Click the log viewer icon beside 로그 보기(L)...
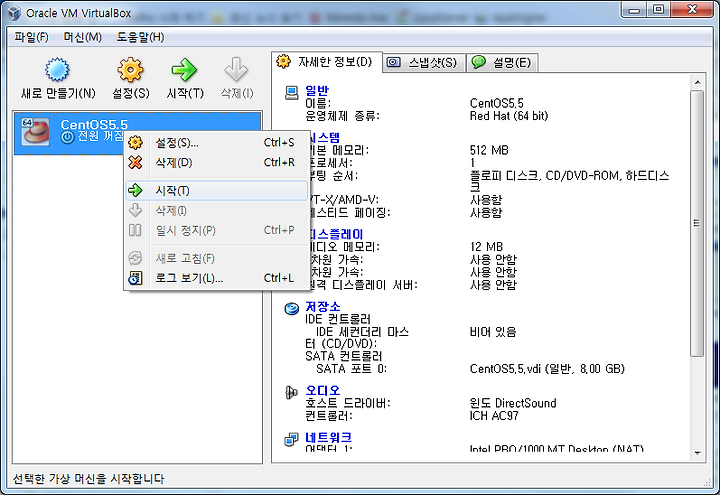Viewport: 720px width, 495px height. click(135, 278)
